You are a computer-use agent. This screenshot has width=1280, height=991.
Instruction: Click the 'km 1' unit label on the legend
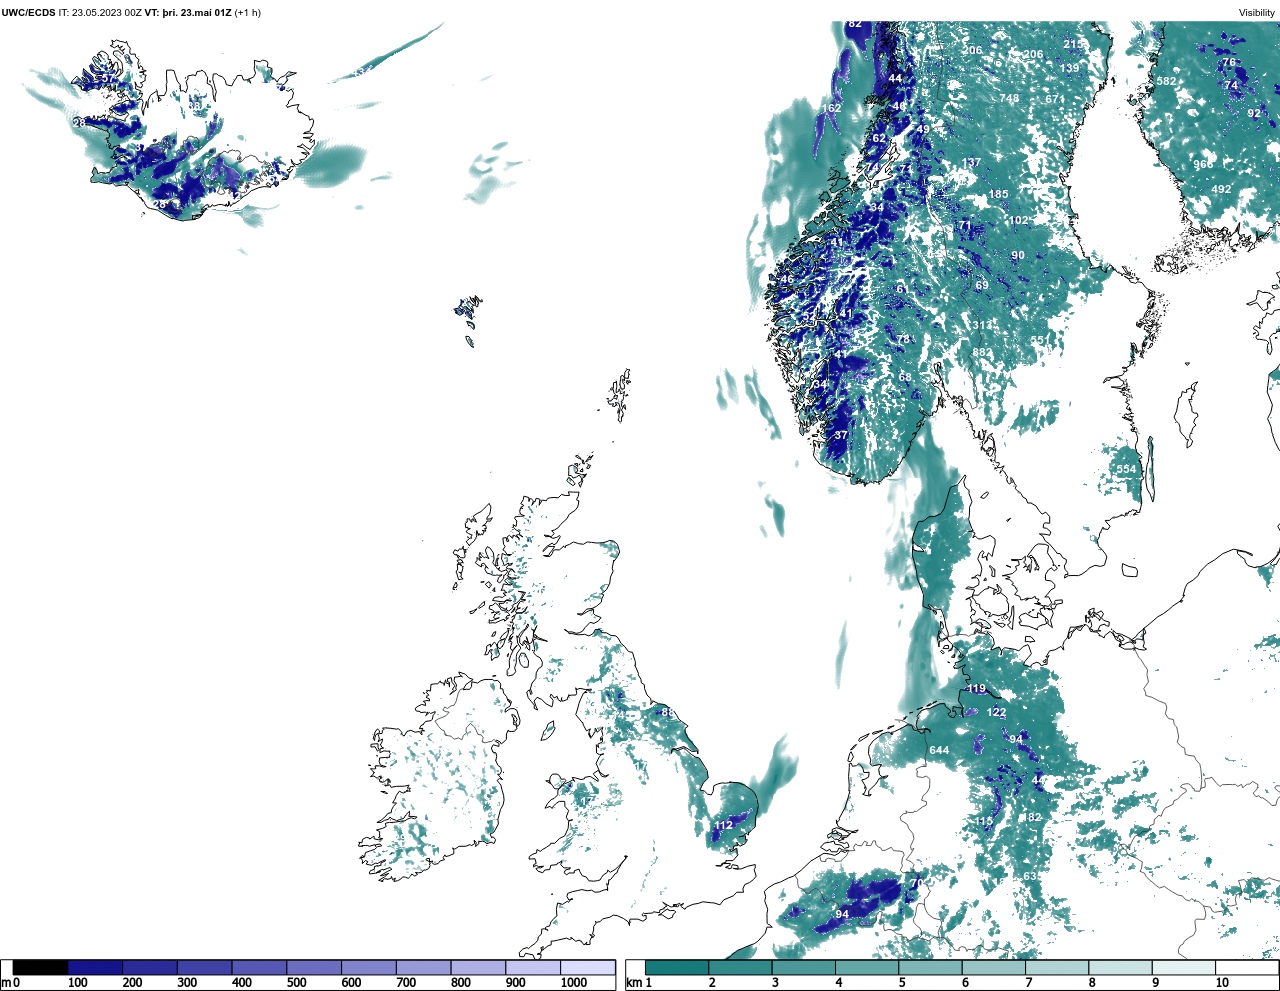tap(639, 983)
